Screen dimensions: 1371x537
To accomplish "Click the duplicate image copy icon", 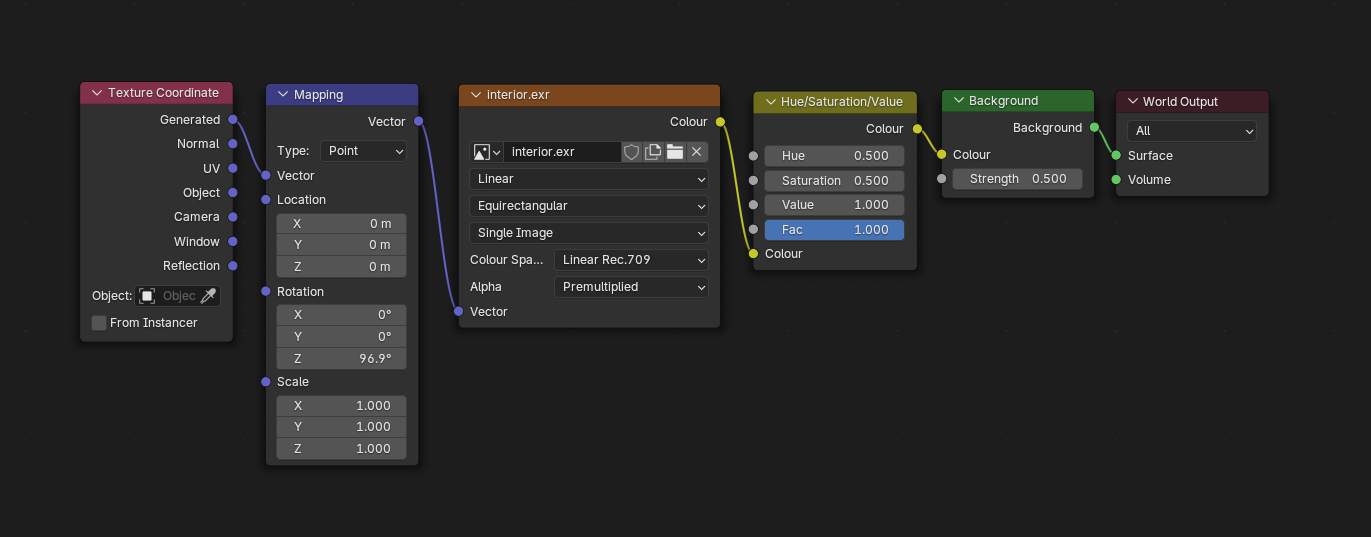I will pyautogui.click(x=653, y=152).
